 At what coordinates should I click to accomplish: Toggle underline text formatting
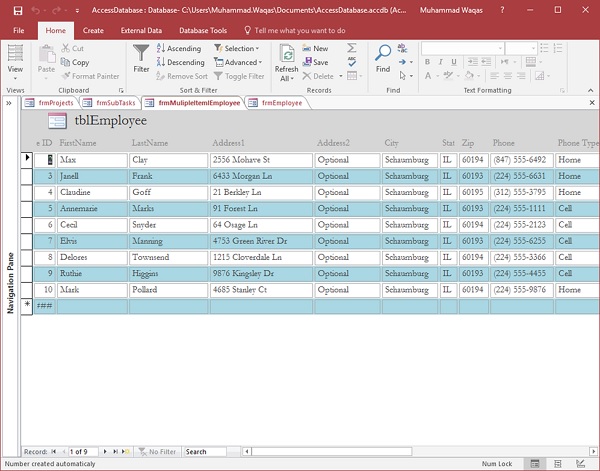click(454, 62)
